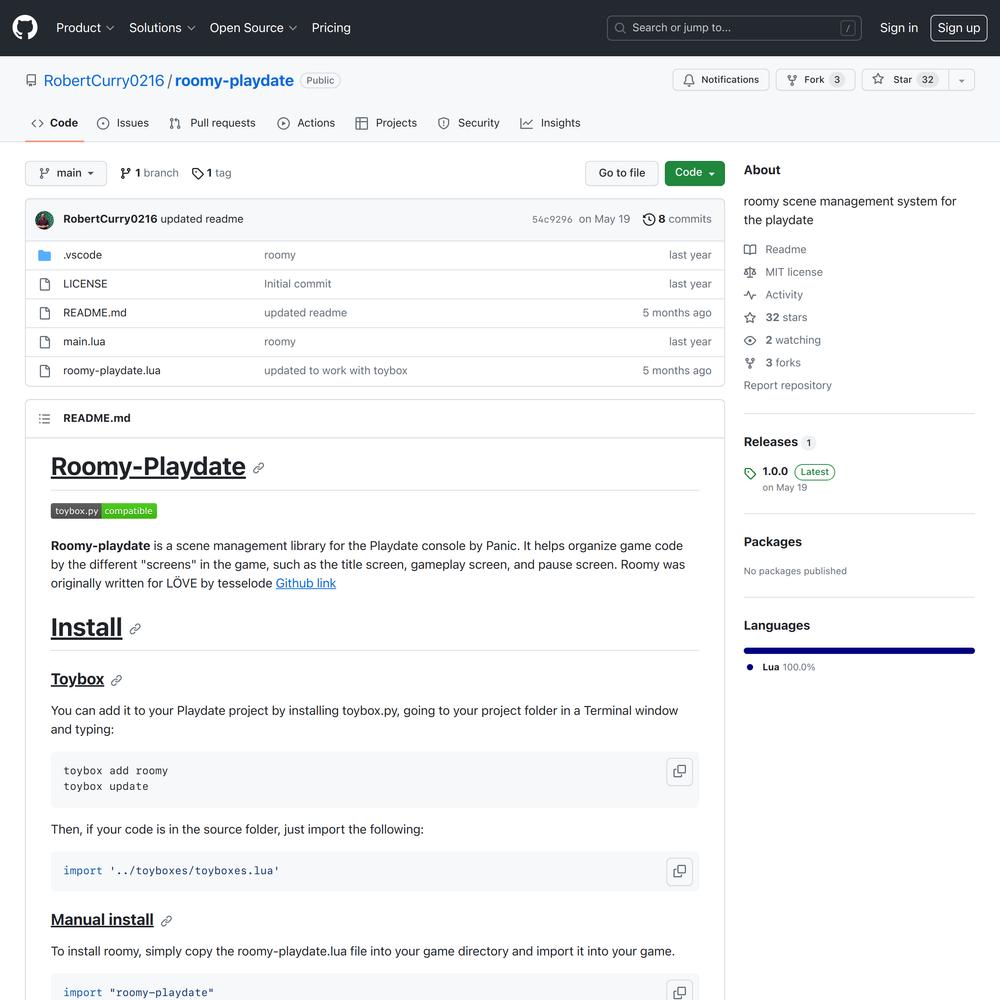
Task: Click the release tag icon beside 1.0.0
Action: click(750, 473)
